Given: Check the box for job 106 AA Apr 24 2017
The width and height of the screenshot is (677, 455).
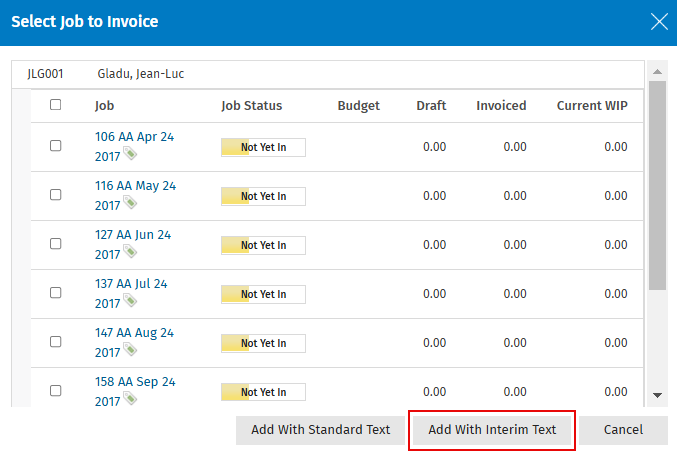Looking at the screenshot, I should pyautogui.click(x=55, y=146).
